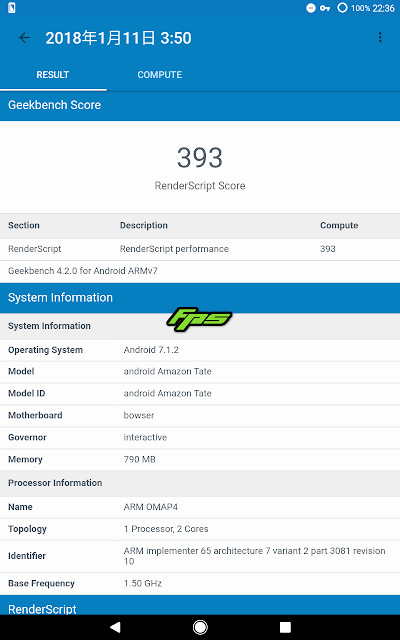The image size is (400, 640).
Task: Tap the Description column header
Action: click(x=144, y=225)
